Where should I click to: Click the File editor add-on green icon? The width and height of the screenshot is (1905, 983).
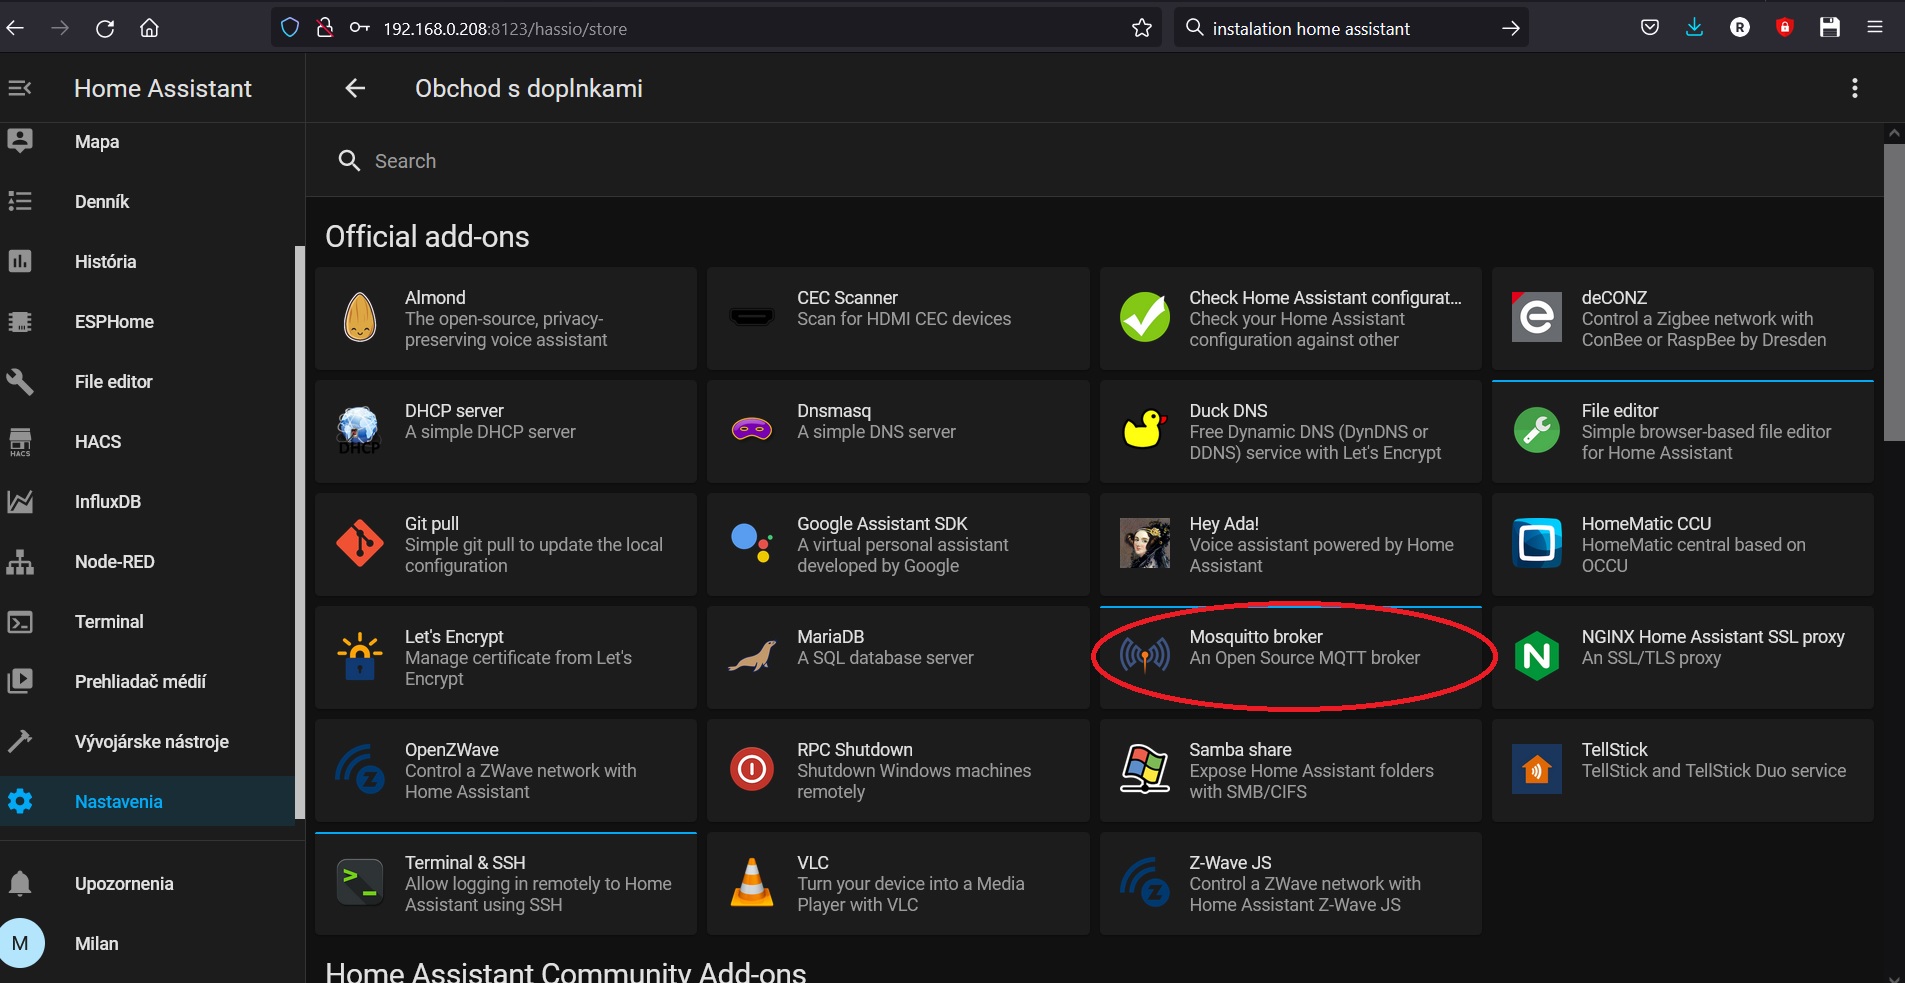coord(1537,430)
